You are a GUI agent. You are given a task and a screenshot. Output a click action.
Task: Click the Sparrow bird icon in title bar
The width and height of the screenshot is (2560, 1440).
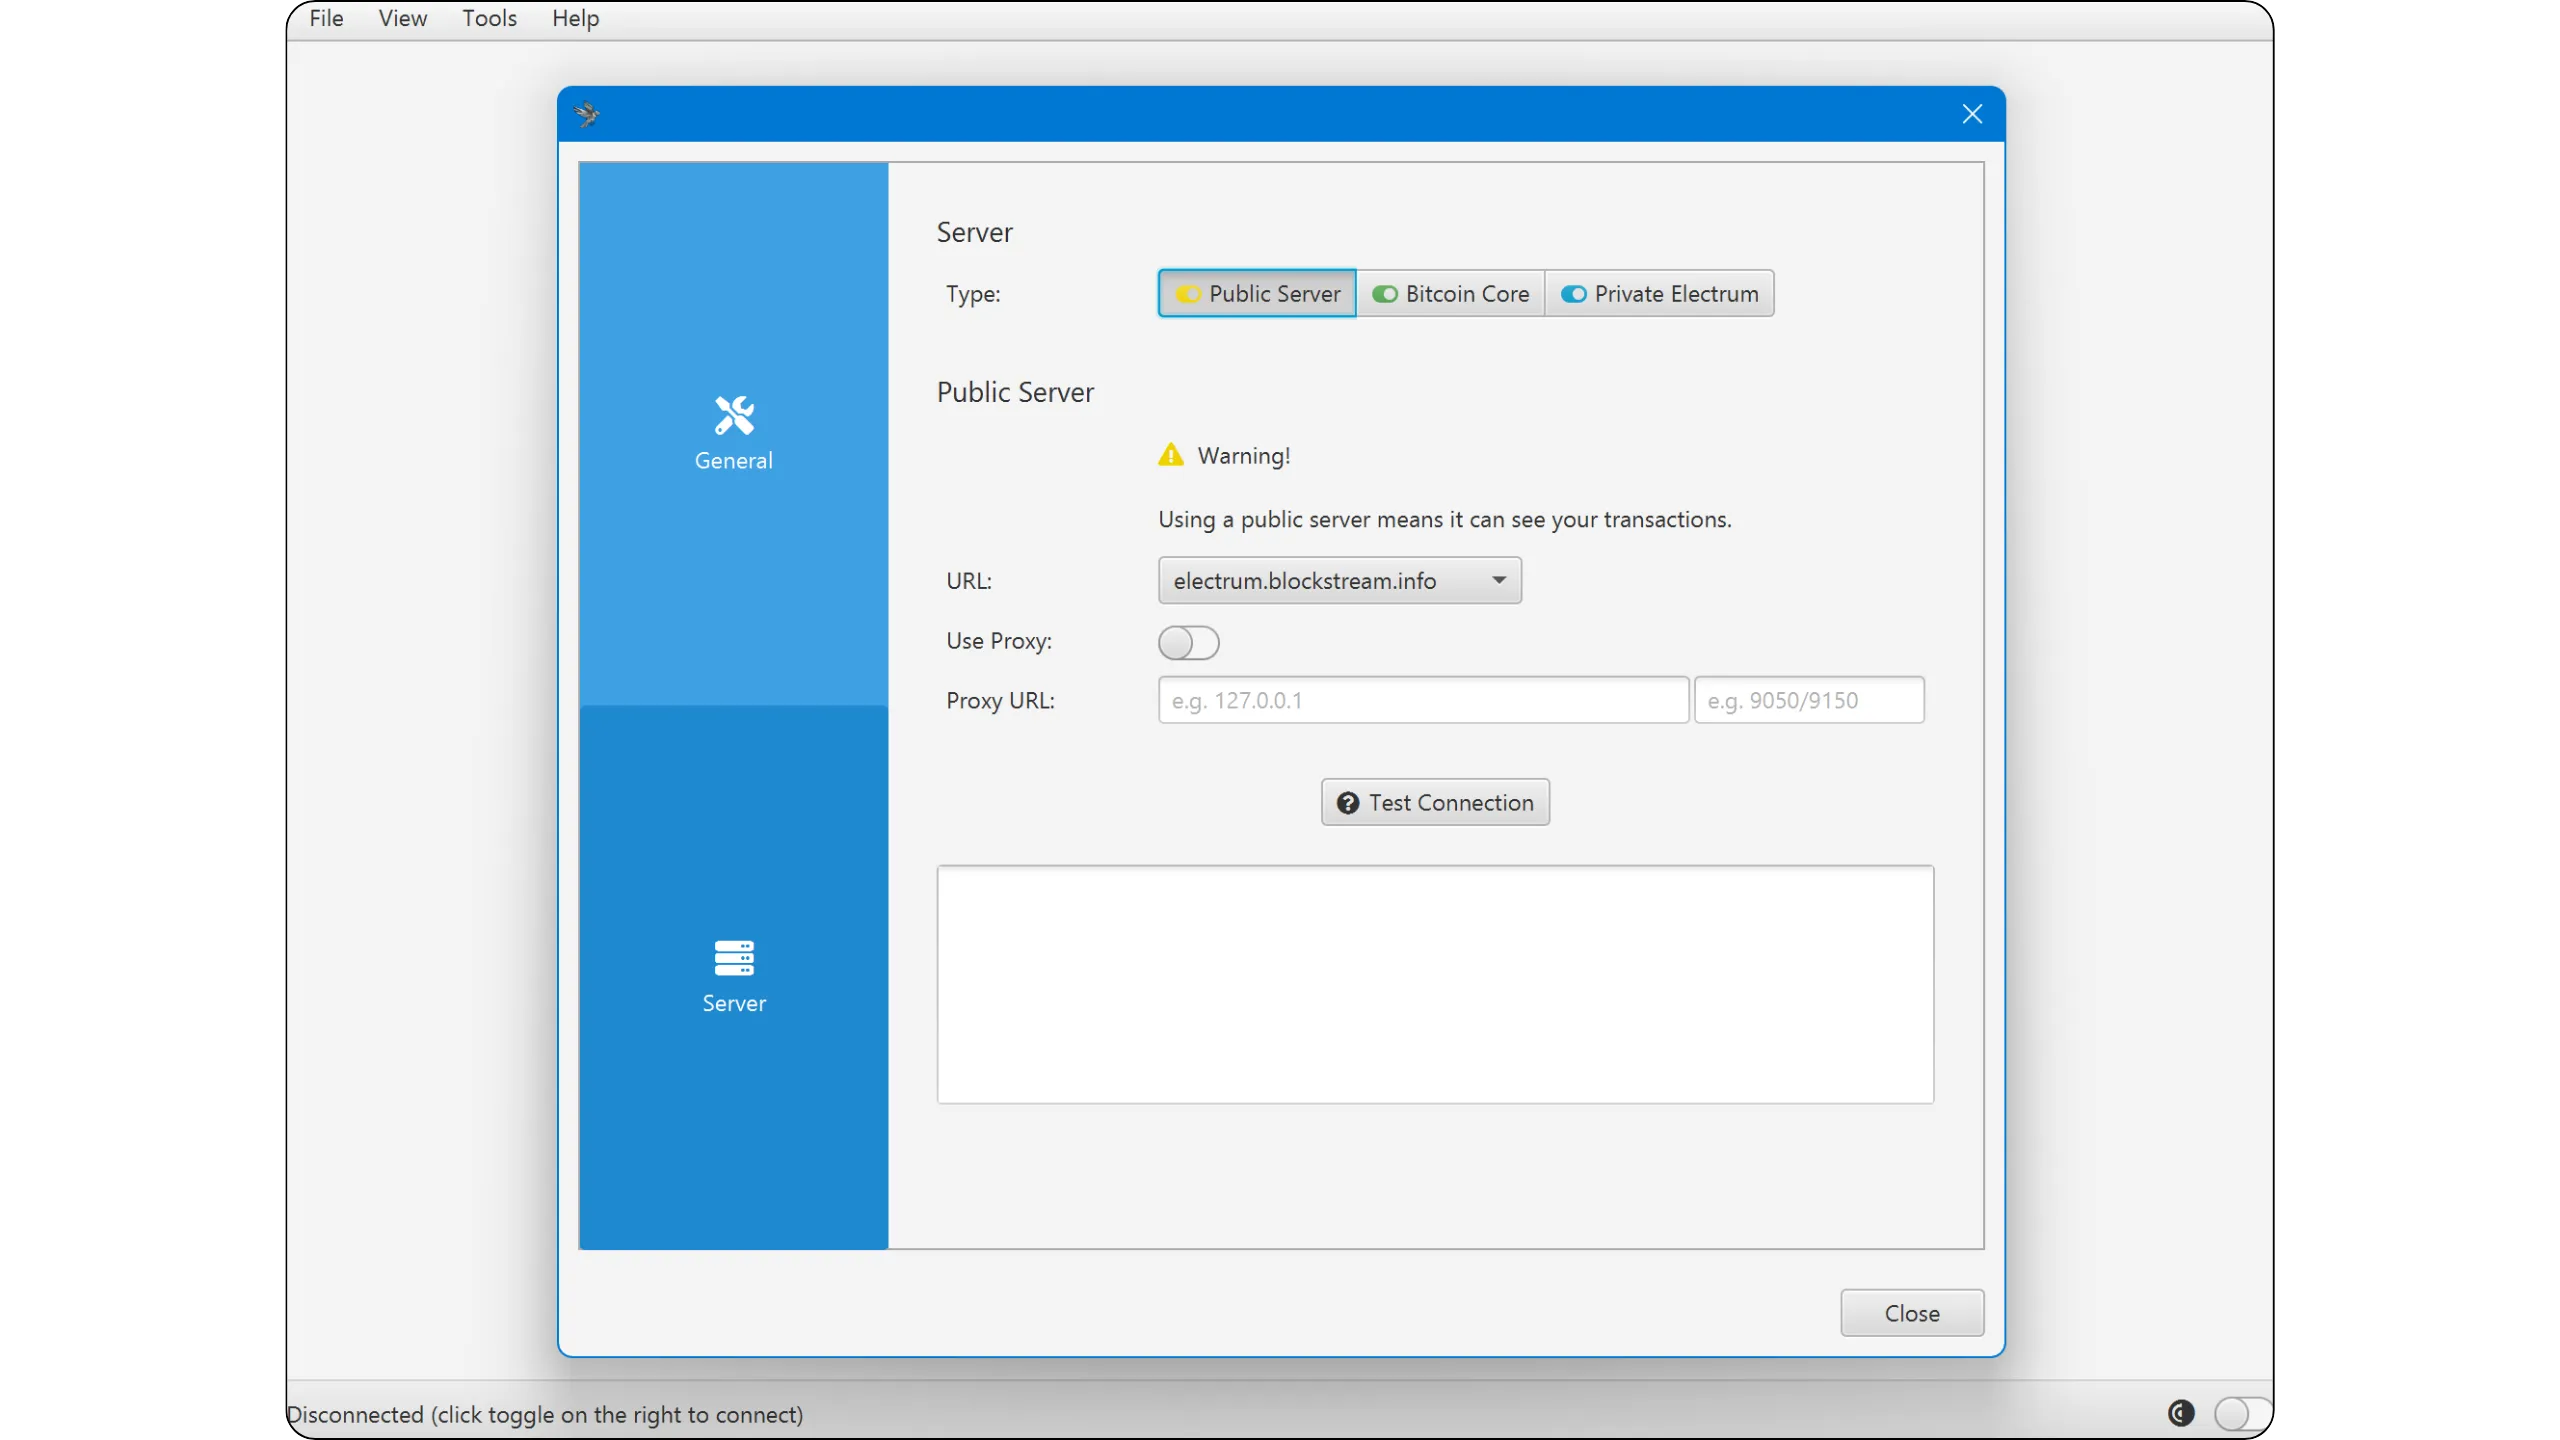(x=588, y=114)
